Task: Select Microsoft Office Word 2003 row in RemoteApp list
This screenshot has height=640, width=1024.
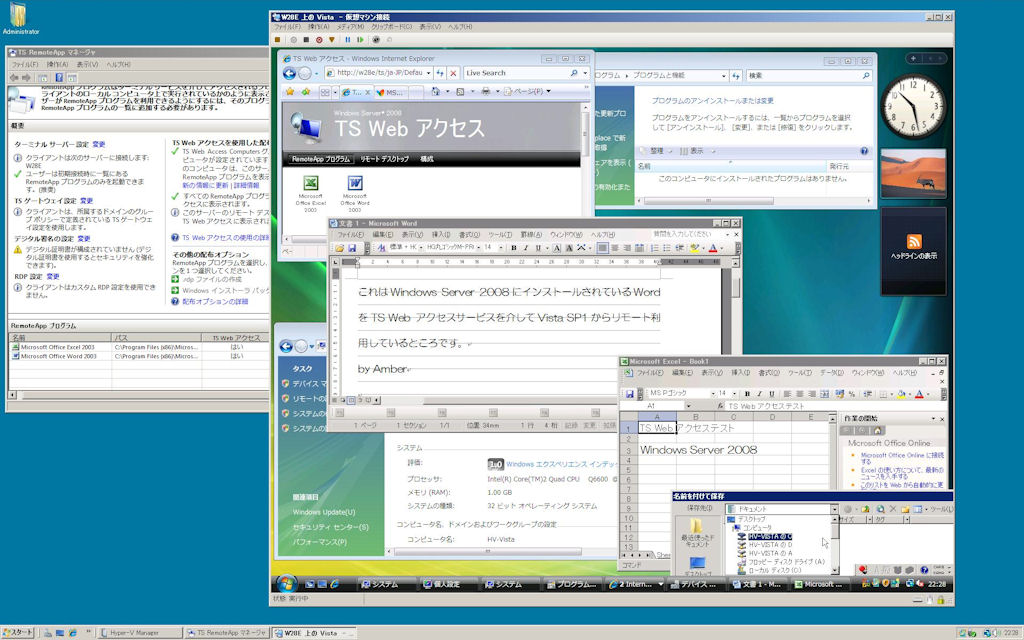Action: [139, 357]
